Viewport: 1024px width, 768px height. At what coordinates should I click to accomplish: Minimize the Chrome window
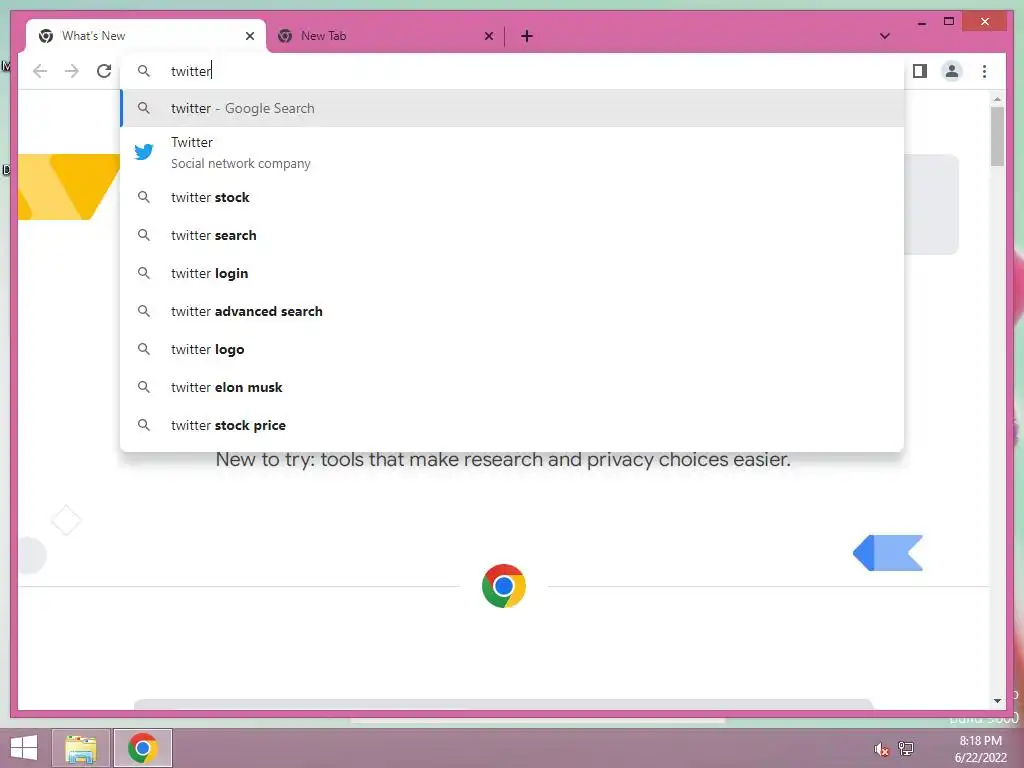pos(921,22)
